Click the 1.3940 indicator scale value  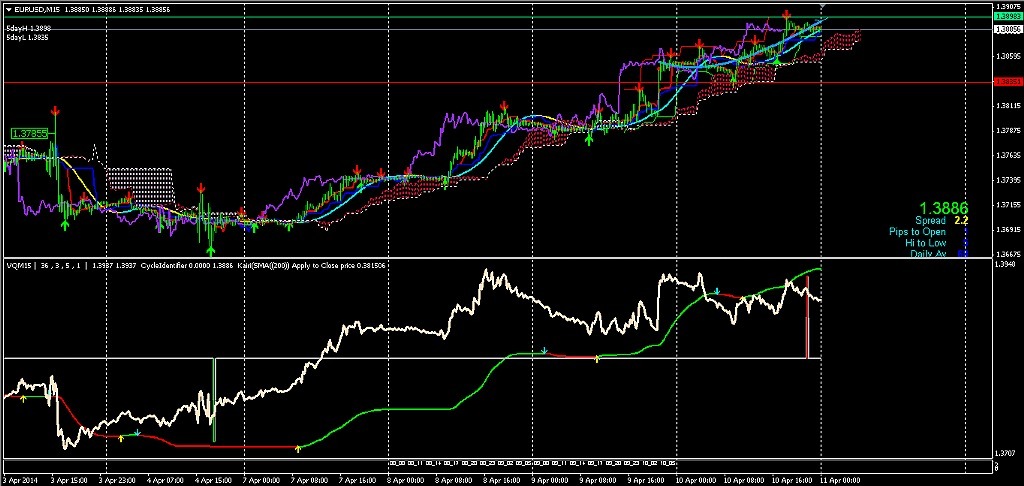click(1006, 265)
